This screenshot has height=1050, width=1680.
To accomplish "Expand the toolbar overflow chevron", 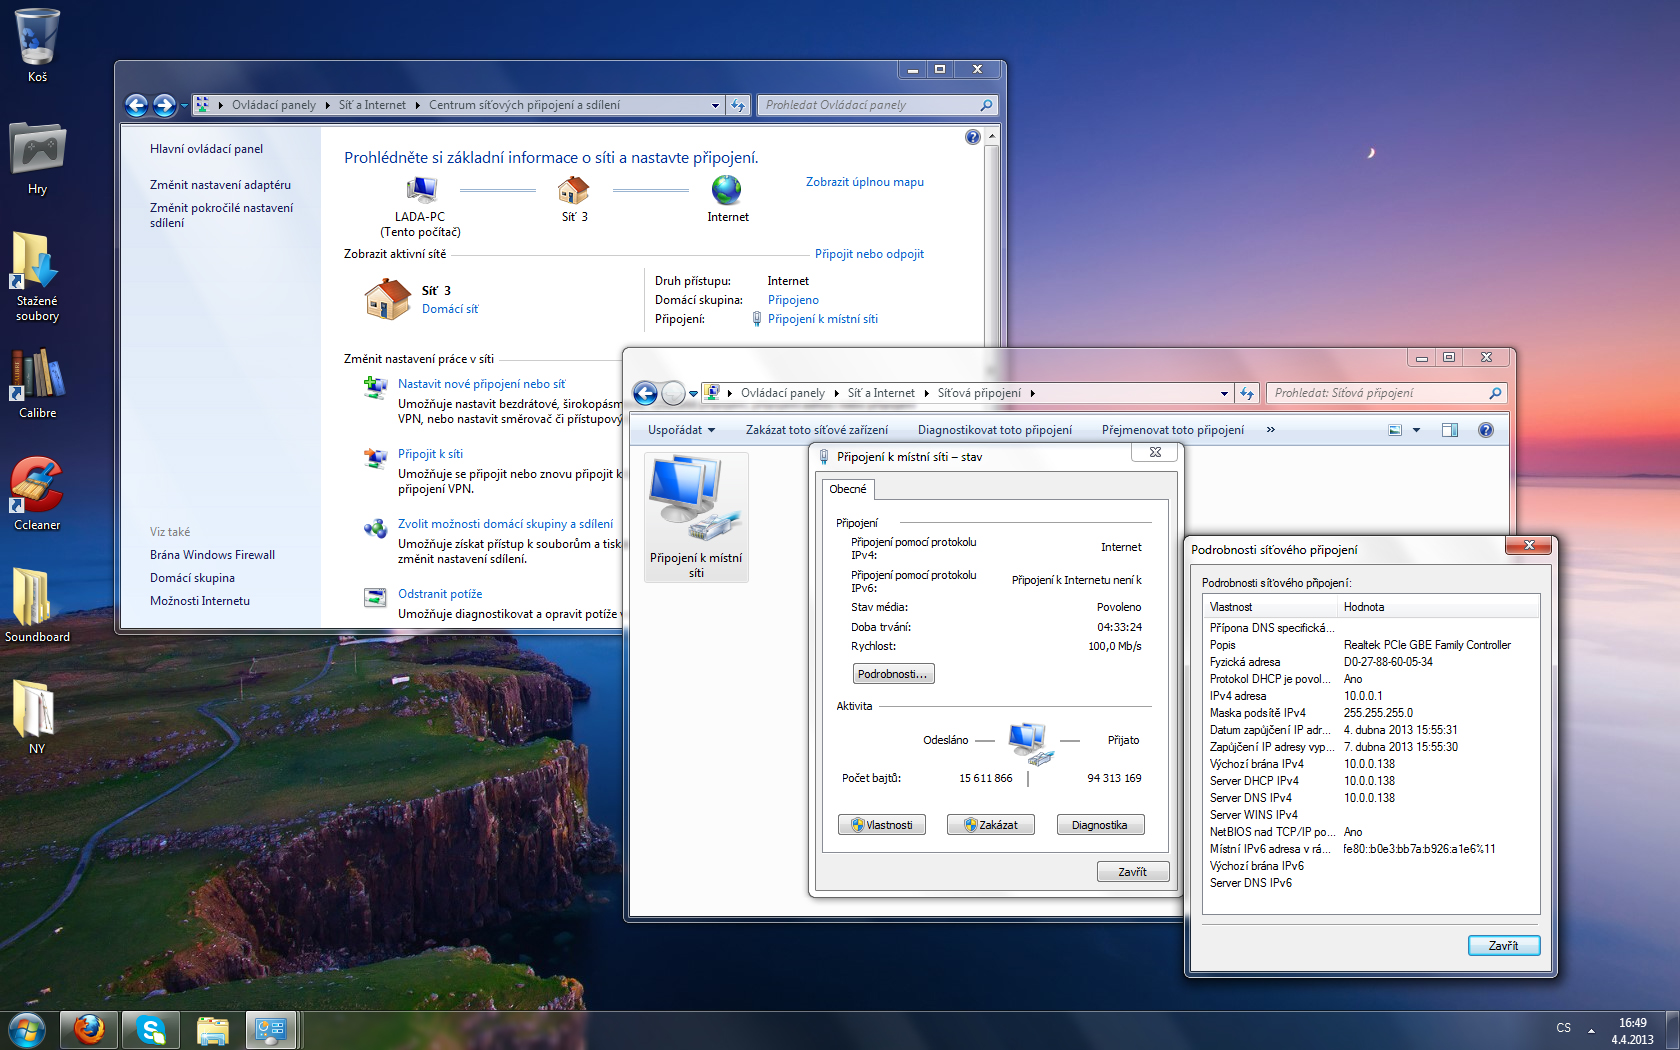I will pyautogui.click(x=1270, y=430).
